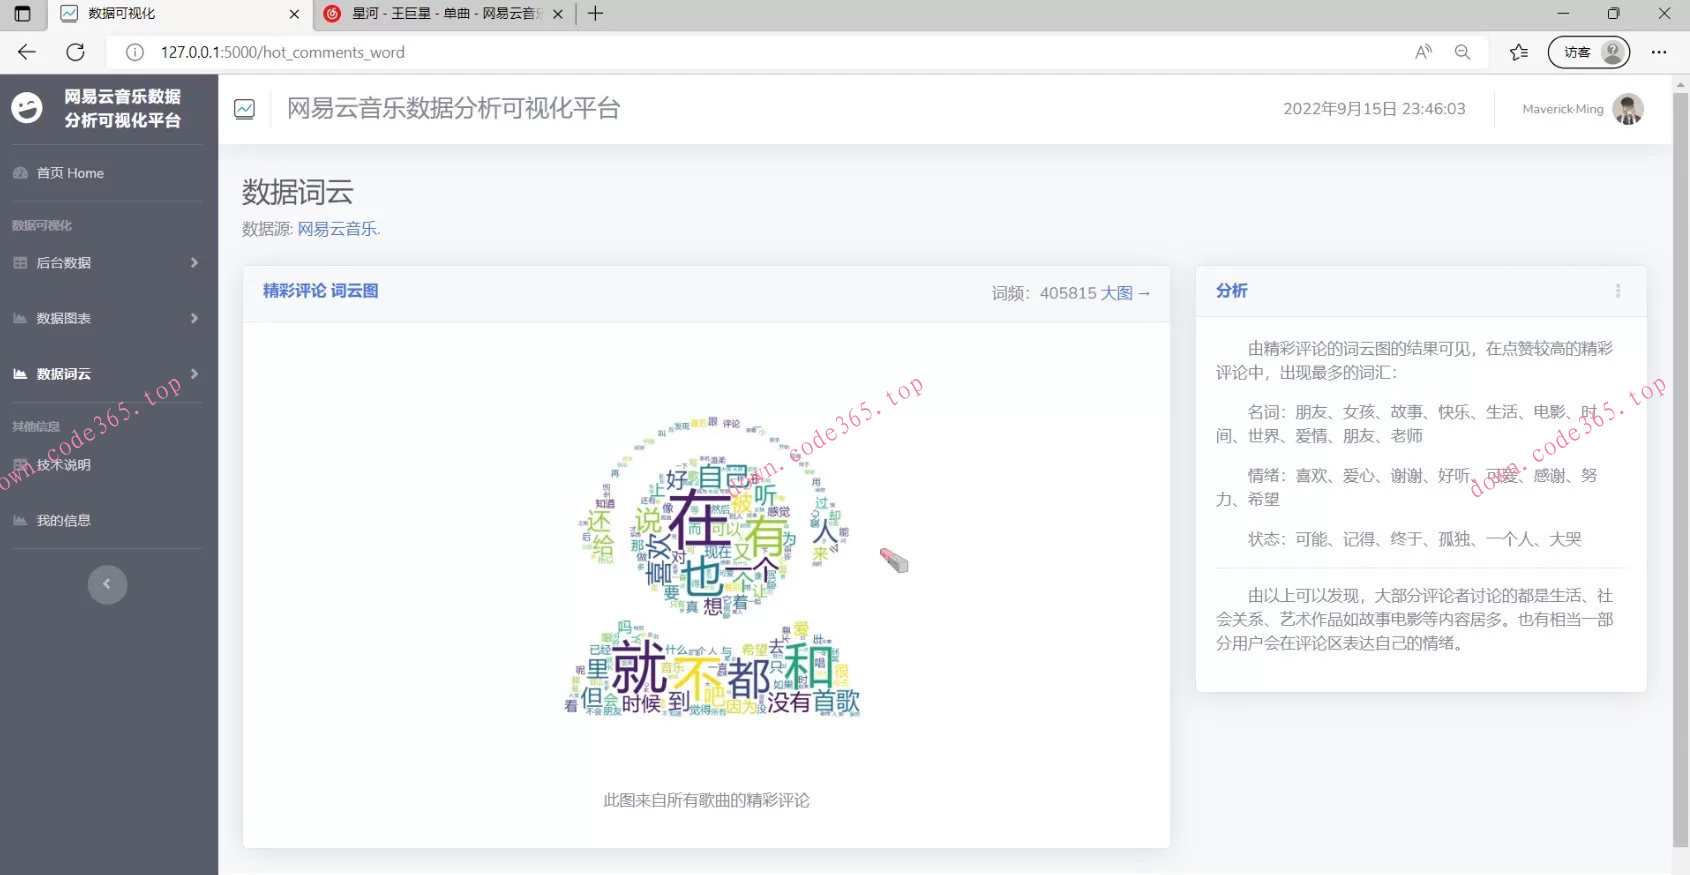The width and height of the screenshot is (1690, 875).
Task: Open the site info icon in the address bar
Action: point(135,52)
